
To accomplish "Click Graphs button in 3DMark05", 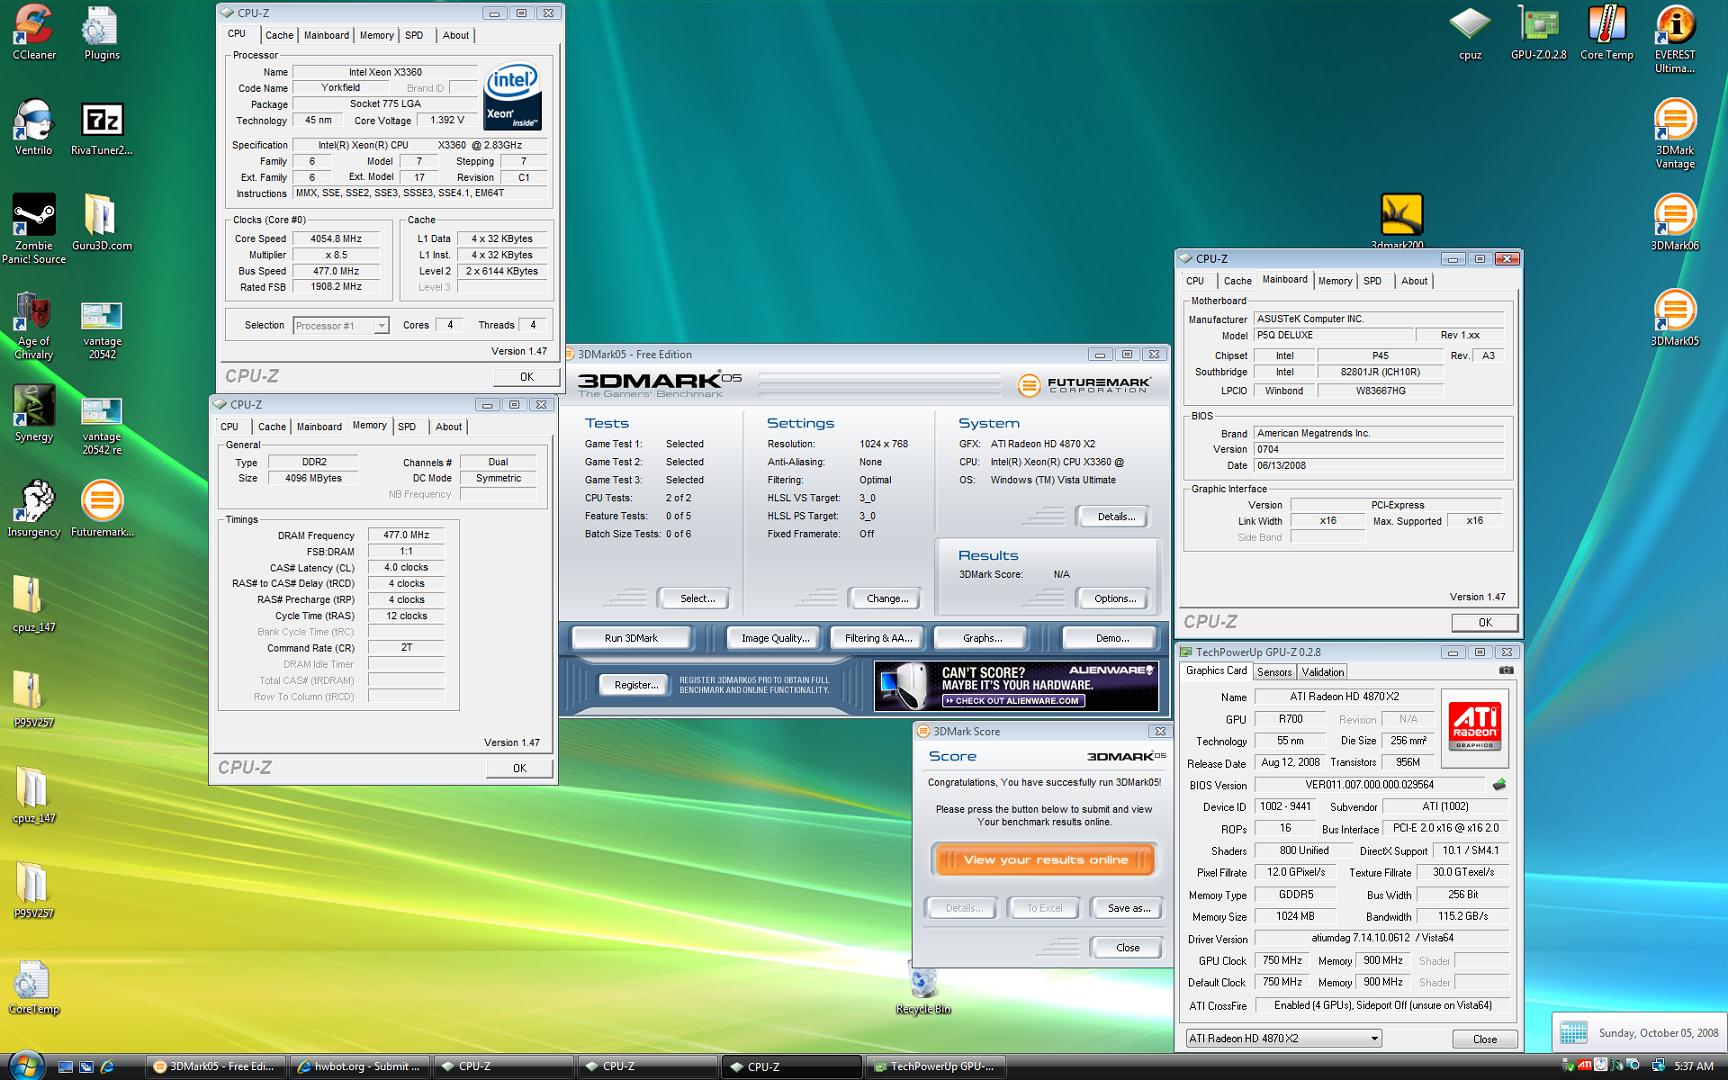I will pyautogui.click(x=982, y=638).
